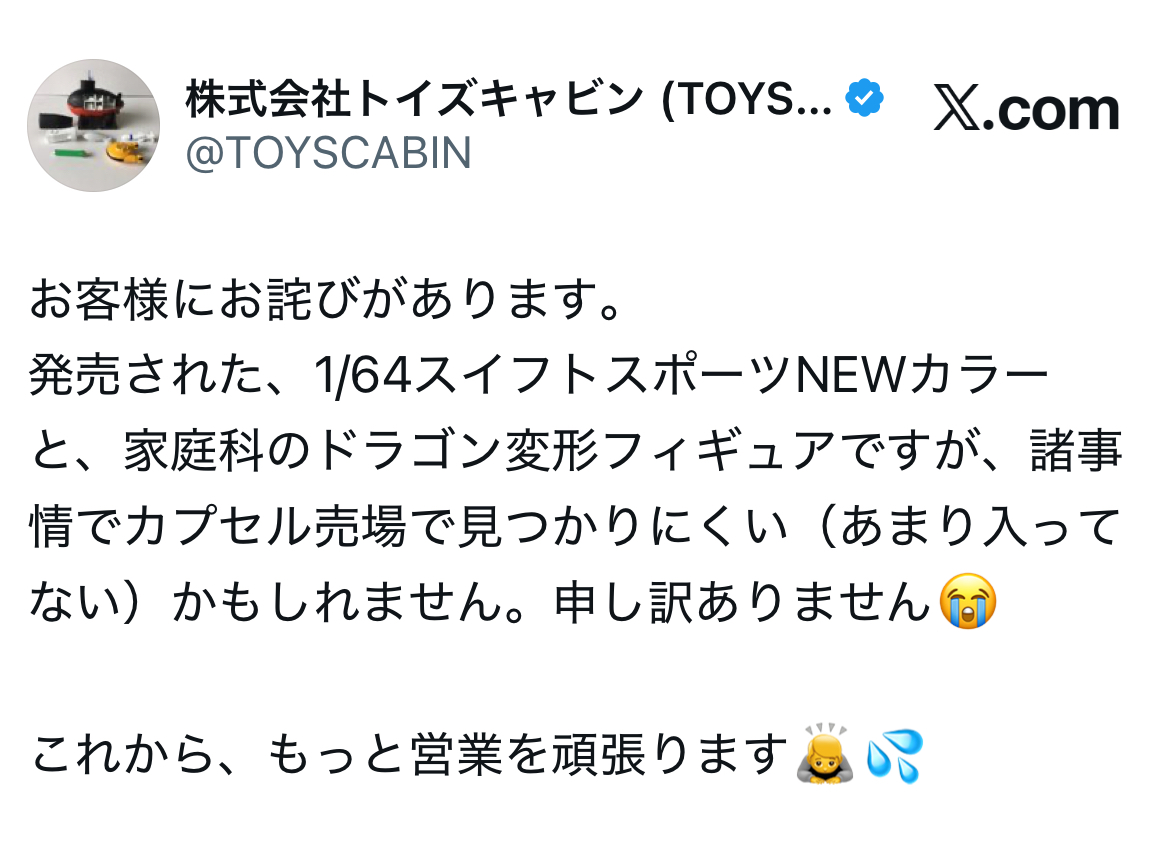Click the blue sweat droplets emoji

tap(895, 755)
